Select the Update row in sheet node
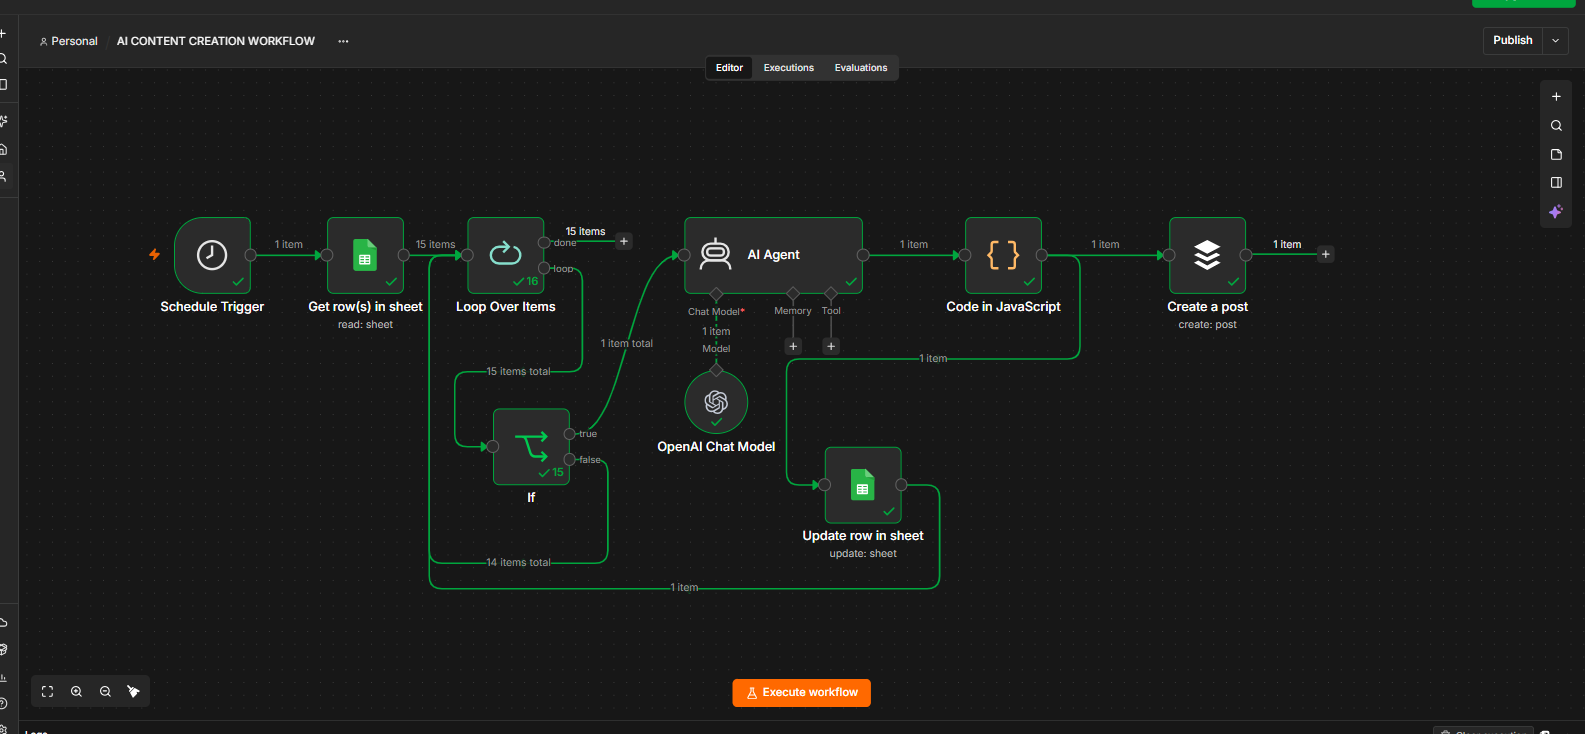This screenshot has height=734, width=1585. [863, 485]
